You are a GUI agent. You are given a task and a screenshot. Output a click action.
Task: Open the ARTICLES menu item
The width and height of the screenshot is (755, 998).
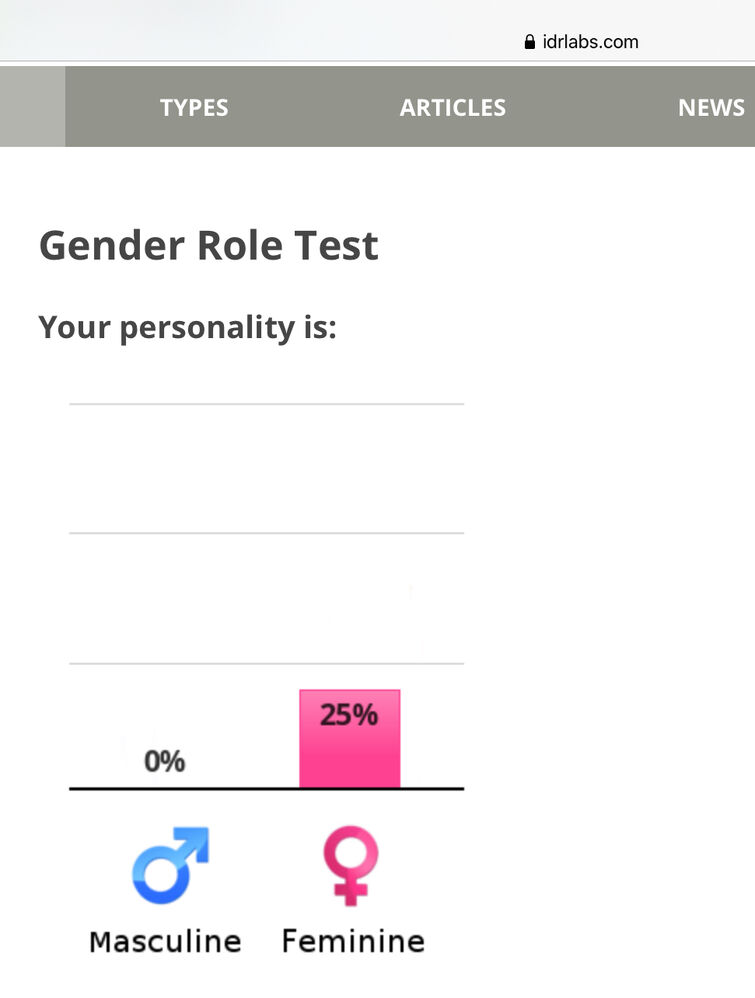click(x=453, y=108)
